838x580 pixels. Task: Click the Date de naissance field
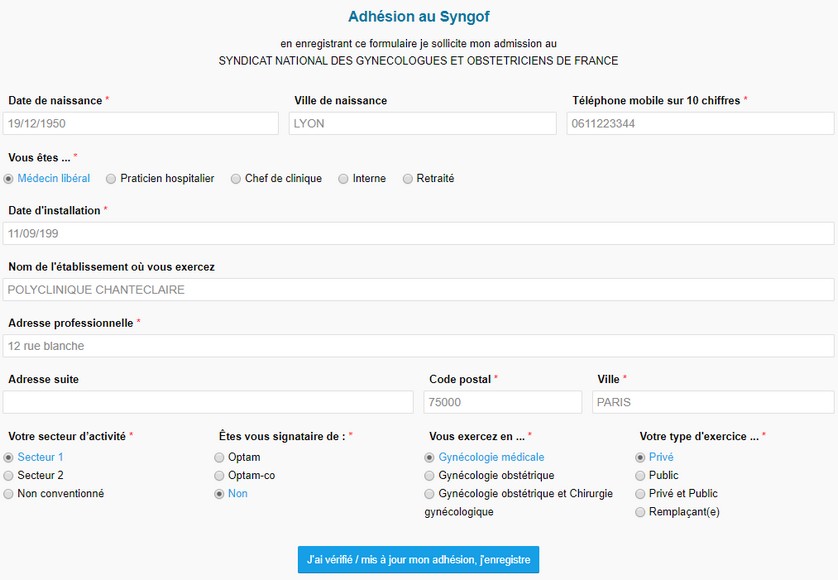[141, 123]
